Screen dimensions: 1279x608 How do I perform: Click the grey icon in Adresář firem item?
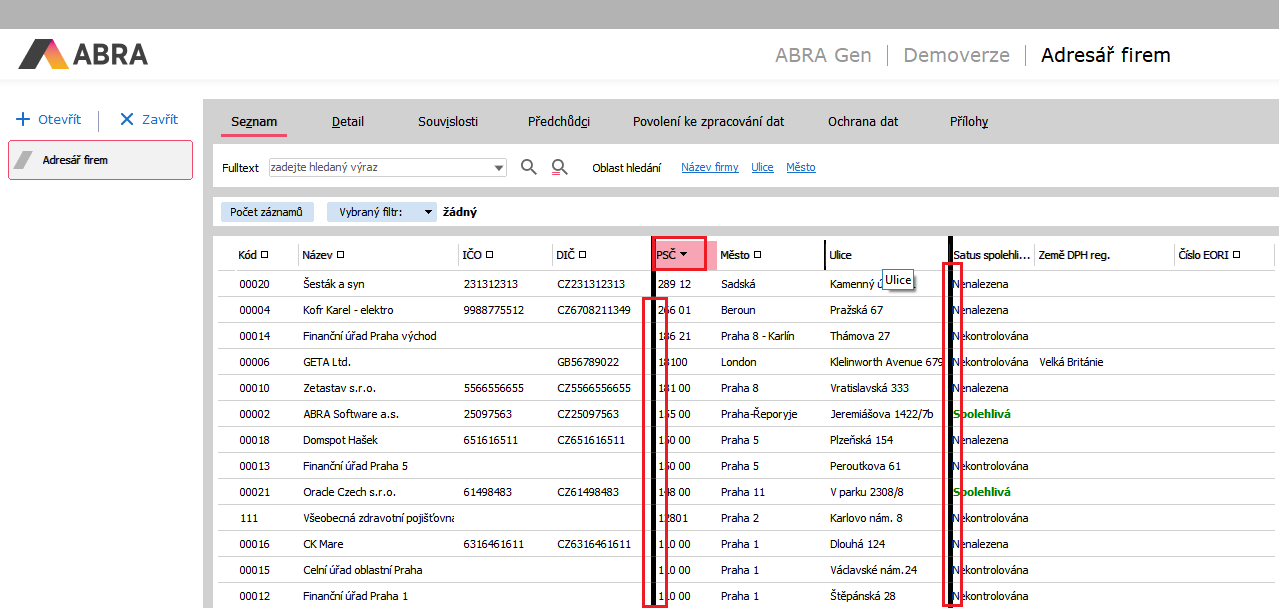point(24,160)
